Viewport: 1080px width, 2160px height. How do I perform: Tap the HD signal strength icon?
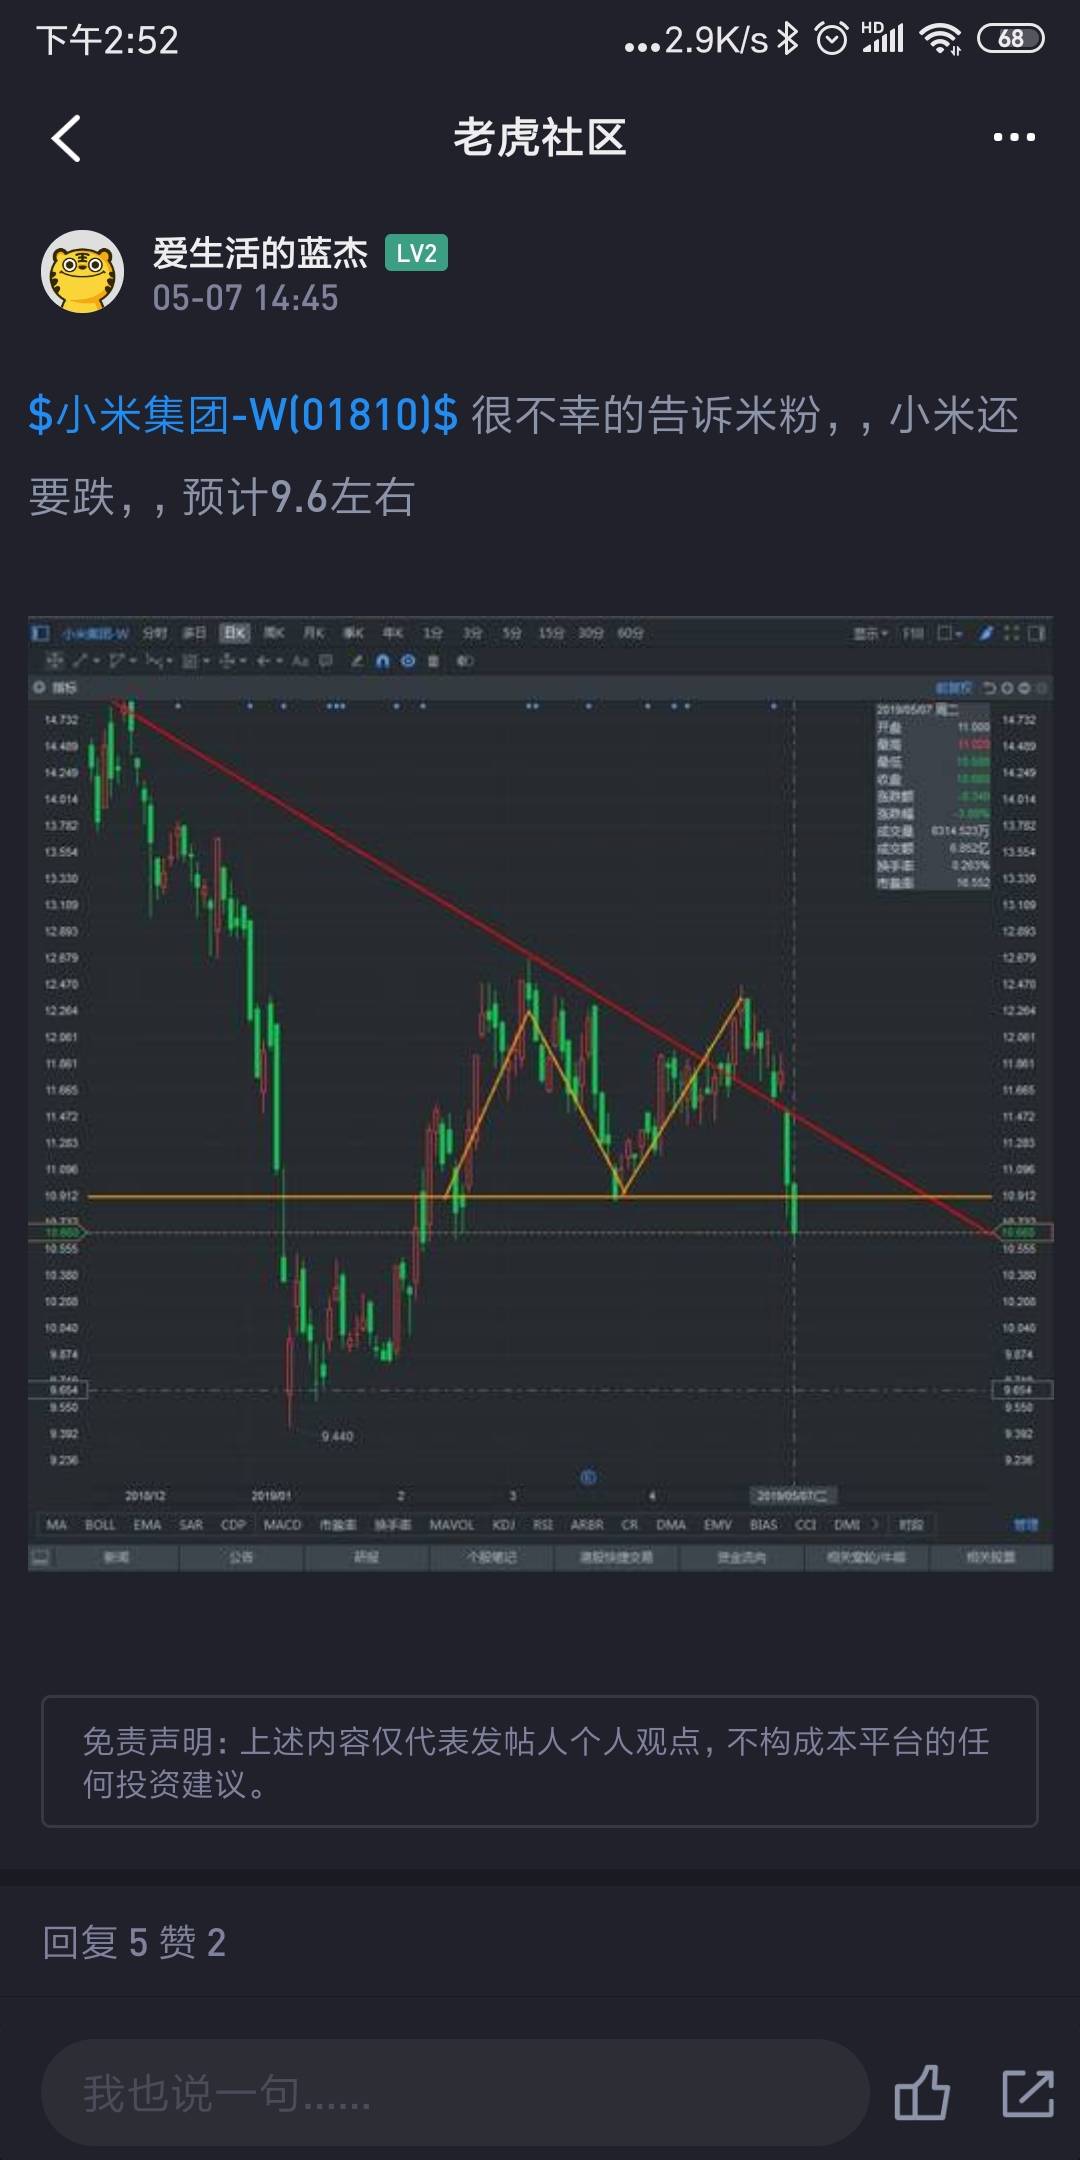[x=883, y=38]
